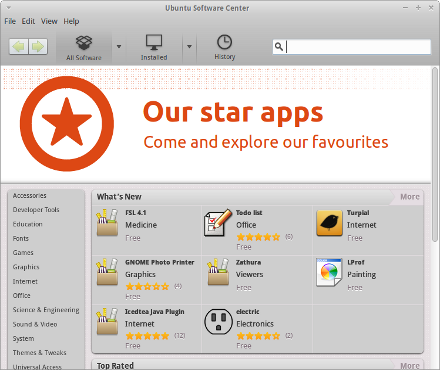
Task: Click the GNOME Photo Printer star rating
Action: pos(147,286)
